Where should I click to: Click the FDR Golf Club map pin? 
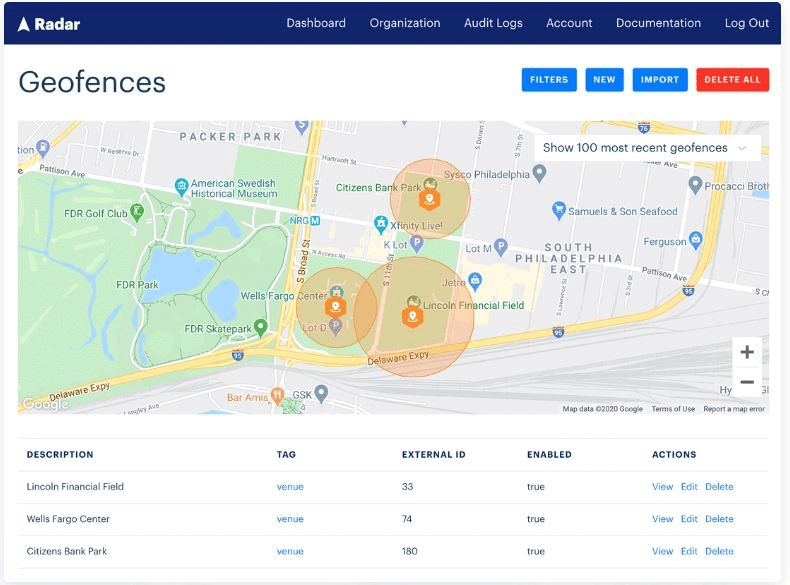[137, 212]
